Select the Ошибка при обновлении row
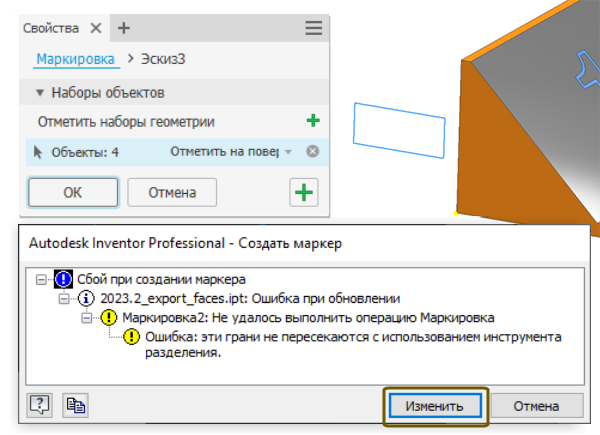Viewport: 600px width, 435px height. (x=250, y=298)
